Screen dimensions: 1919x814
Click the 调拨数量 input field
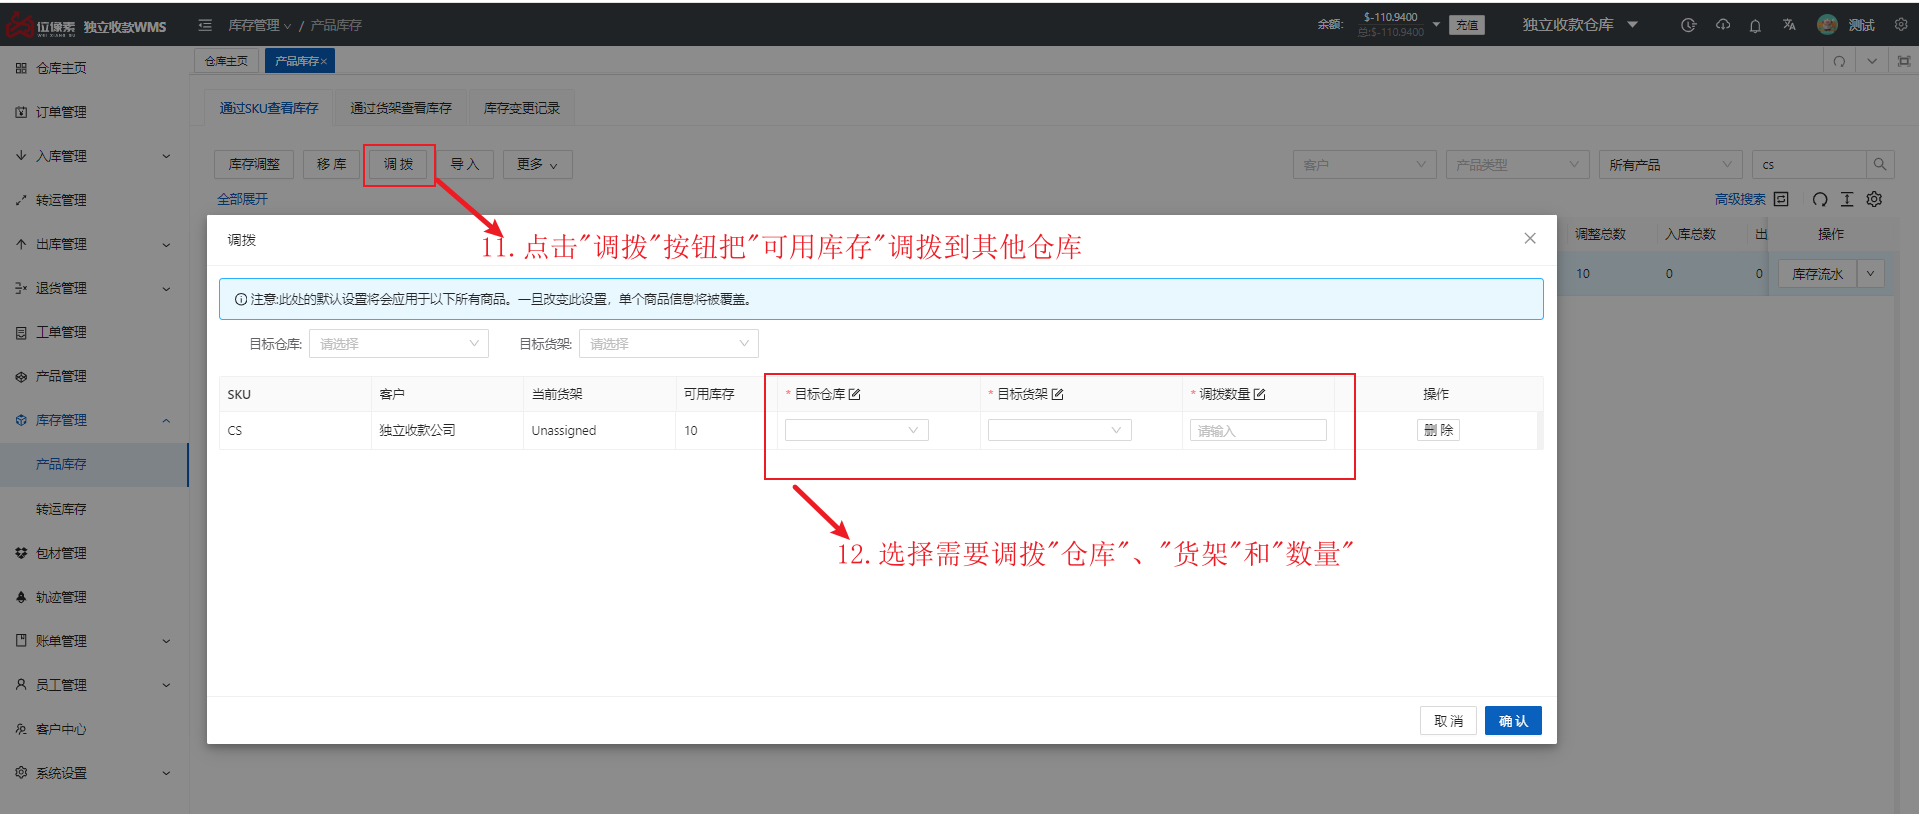pos(1258,430)
